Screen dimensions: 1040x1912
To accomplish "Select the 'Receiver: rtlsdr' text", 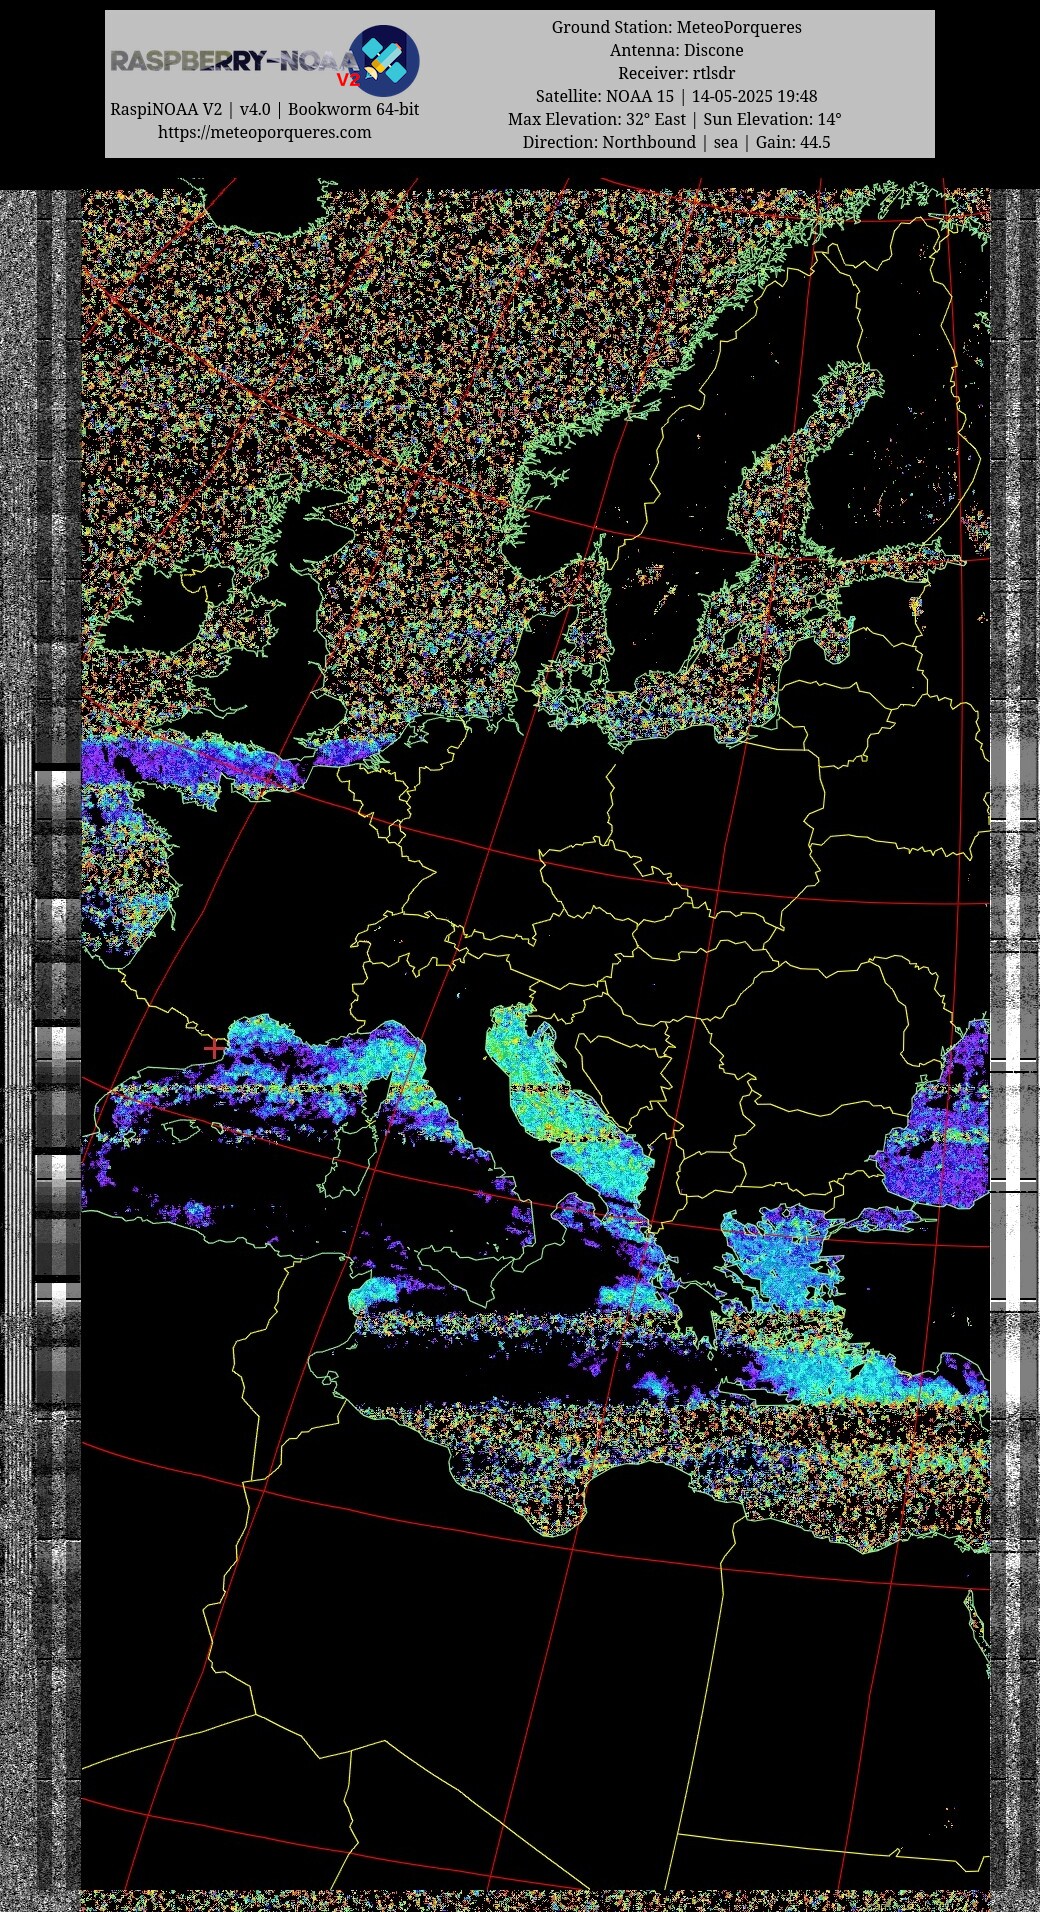I will (677, 73).
